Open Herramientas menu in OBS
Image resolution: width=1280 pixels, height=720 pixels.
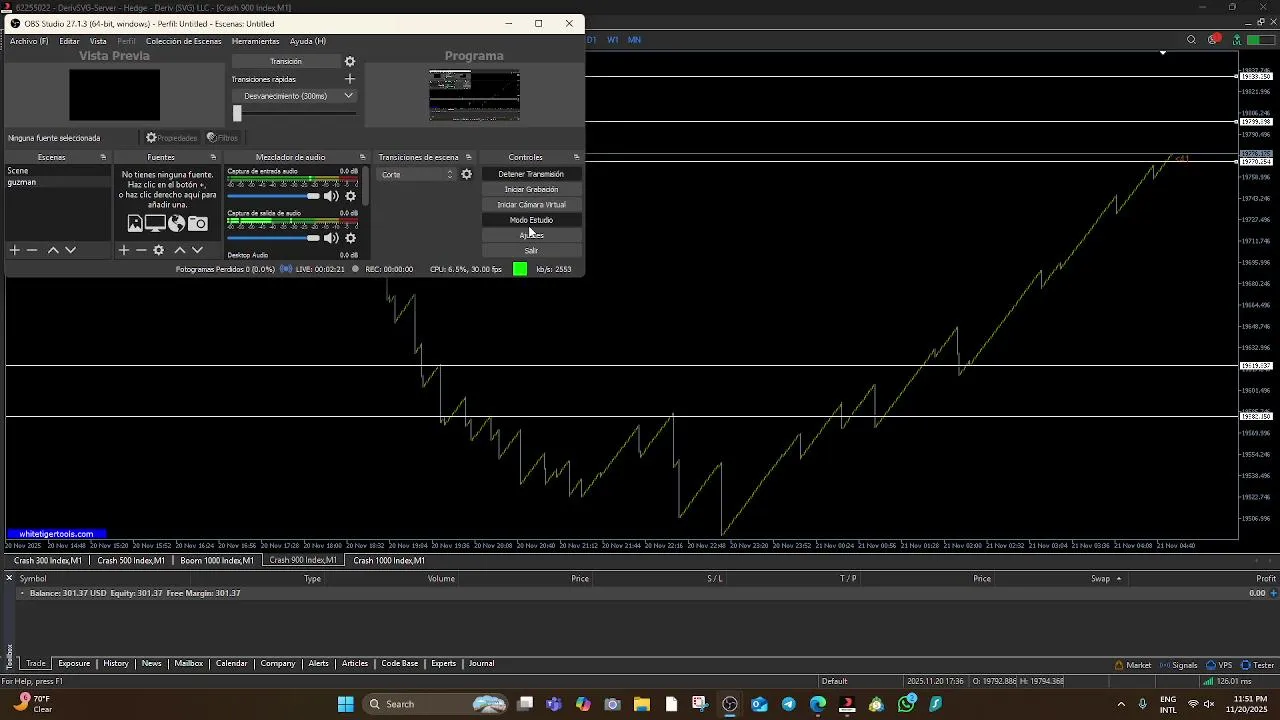(255, 41)
